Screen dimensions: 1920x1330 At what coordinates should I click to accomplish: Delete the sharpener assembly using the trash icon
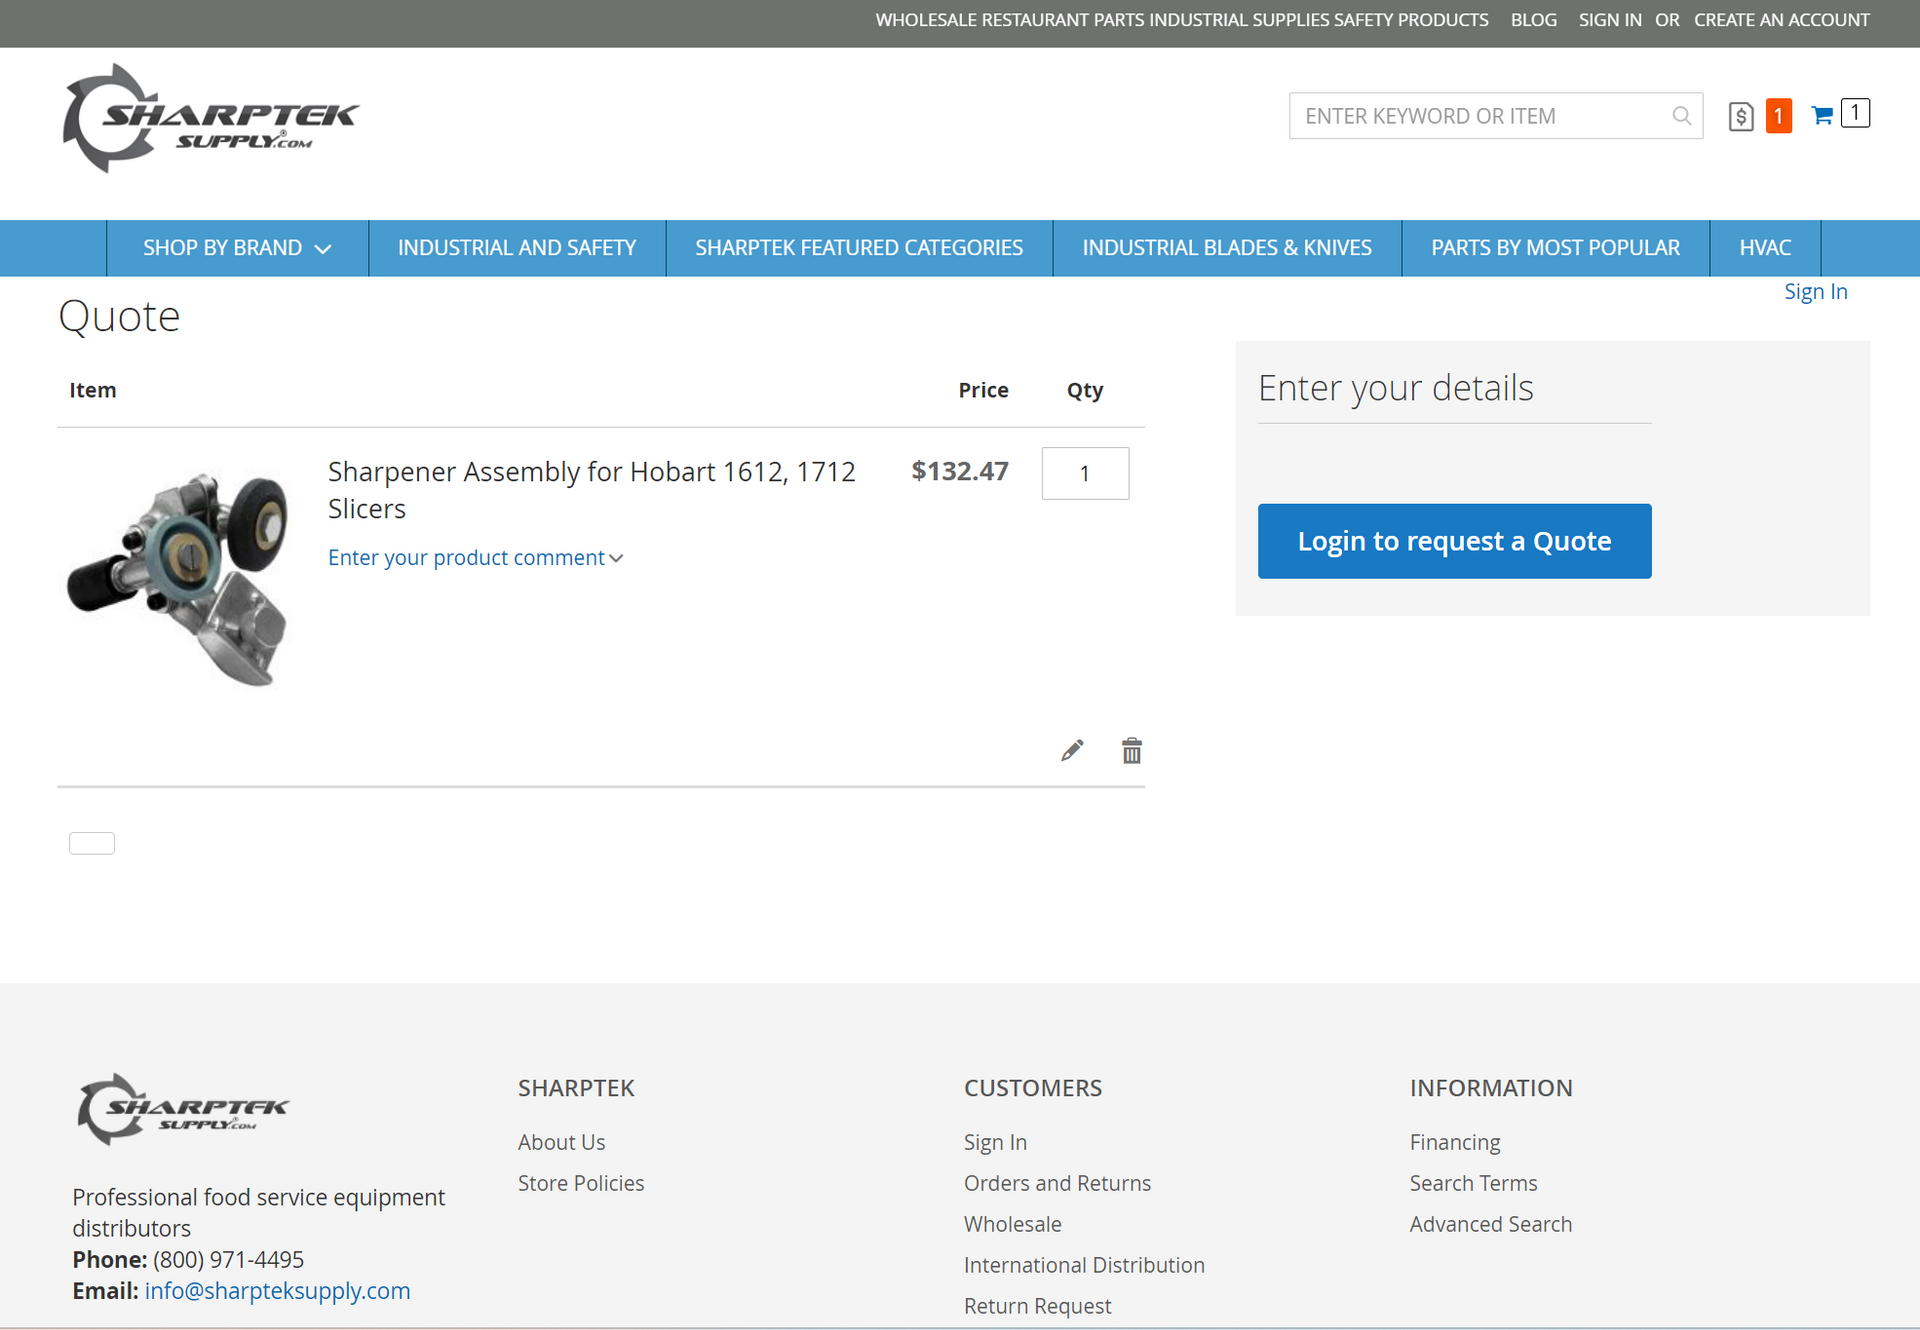click(x=1131, y=750)
